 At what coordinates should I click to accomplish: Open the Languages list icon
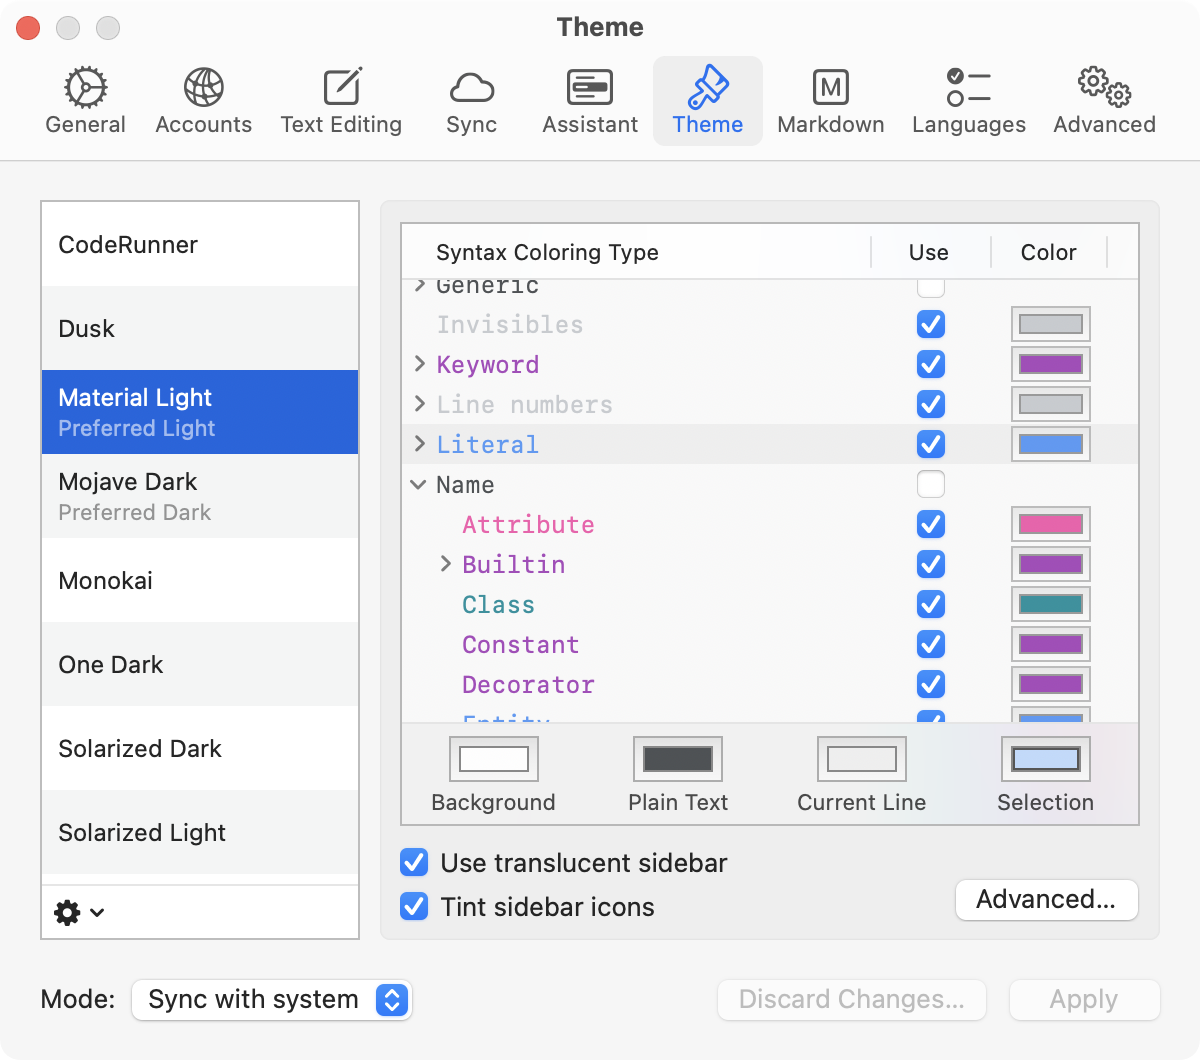[969, 87]
